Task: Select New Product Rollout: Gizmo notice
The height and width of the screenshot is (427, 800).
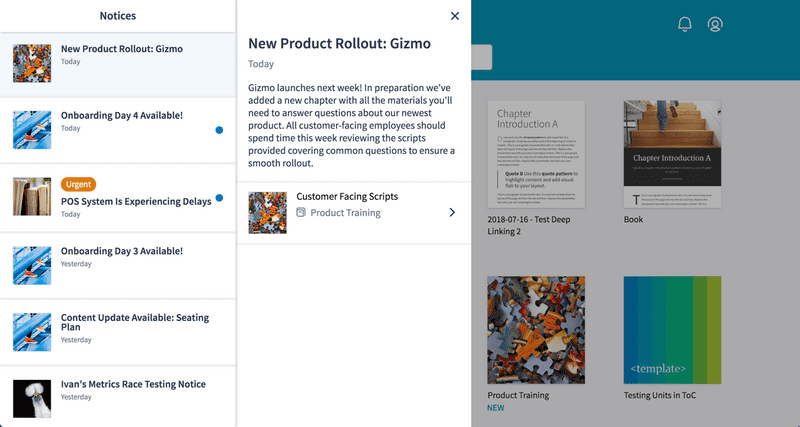Action: (x=118, y=64)
